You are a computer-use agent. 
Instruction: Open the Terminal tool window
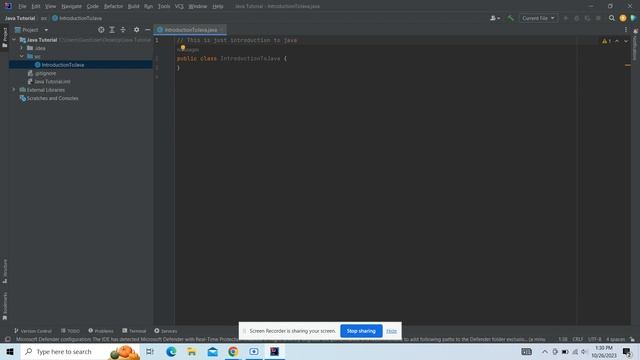(x=134, y=331)
